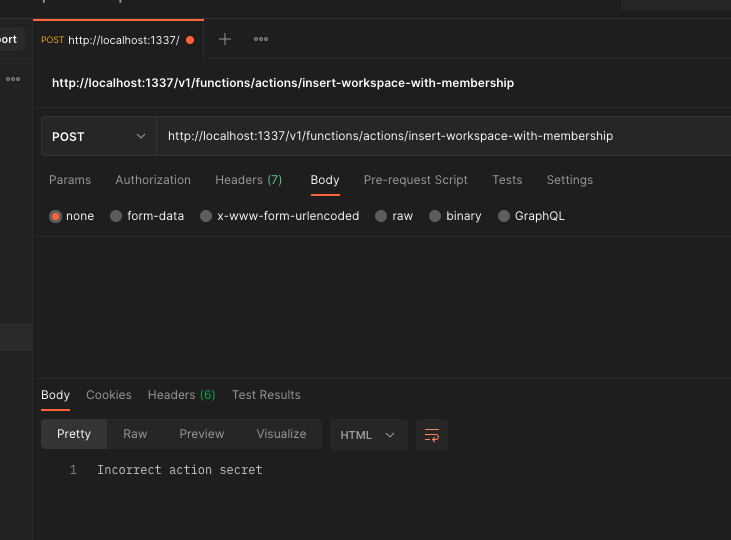Viewport: 731px width, 540px height.
Task: Select the POST localhost:1337 request tab
Action: pyautogui.click(x=118, y=40)
